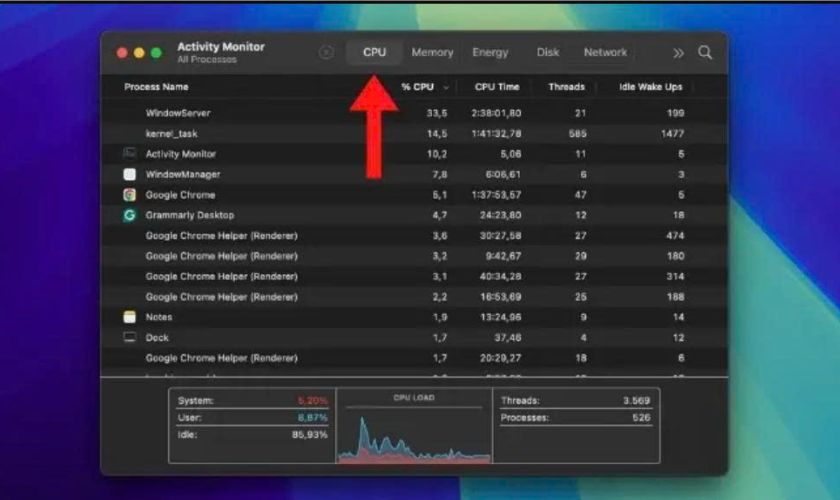Sort by Idle Wake Ups column
Screen dimensions: 840x500
click(x=651, y=87)
